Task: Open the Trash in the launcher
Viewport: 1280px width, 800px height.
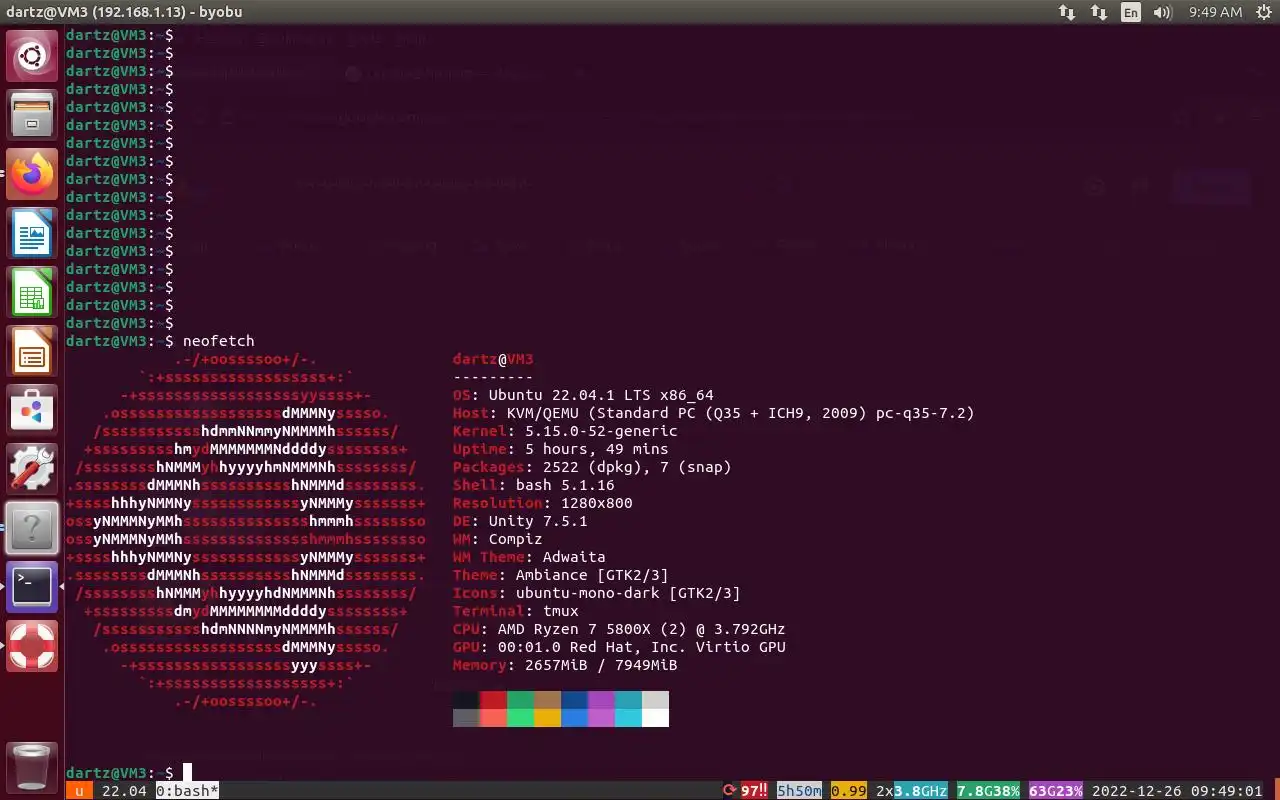Action: pyautogui.click(x=32, y=767)
